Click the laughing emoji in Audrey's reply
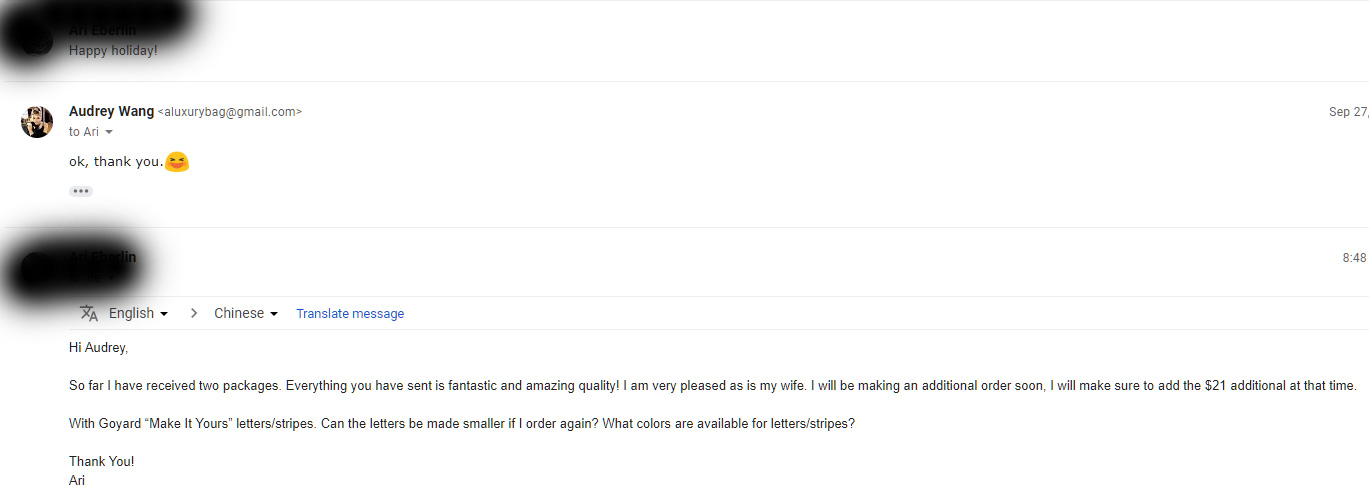The height and width of the screenshot is (498, 1369). point(177,161)
